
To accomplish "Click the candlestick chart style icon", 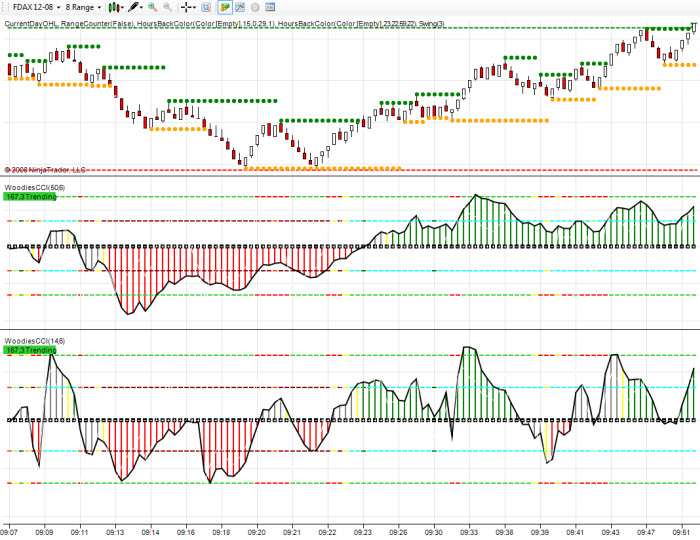I will 114,7.
